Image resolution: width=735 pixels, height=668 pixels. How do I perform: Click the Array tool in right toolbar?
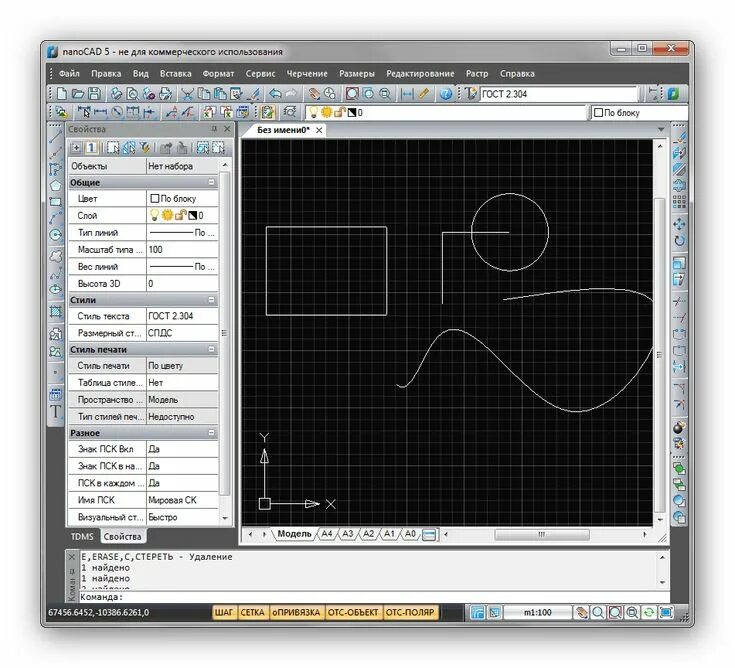[679, 202]
